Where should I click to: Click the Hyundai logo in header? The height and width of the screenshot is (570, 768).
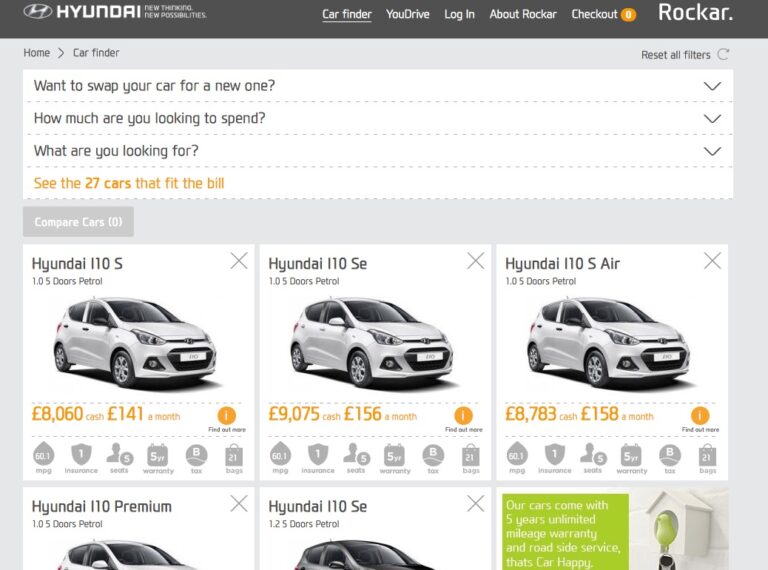coord(115,12)
